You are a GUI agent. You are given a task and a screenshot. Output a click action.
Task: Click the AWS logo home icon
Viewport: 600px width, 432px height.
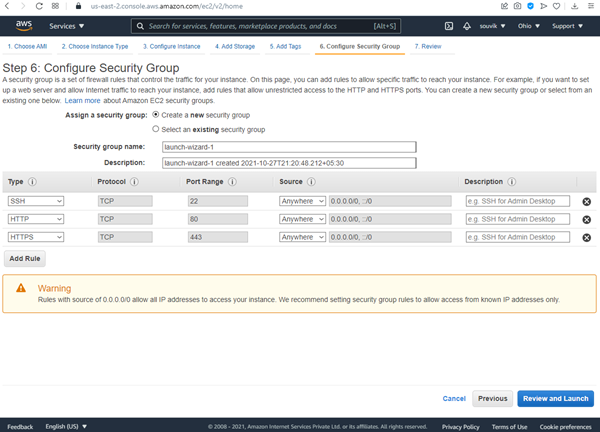tap(24, 26)
